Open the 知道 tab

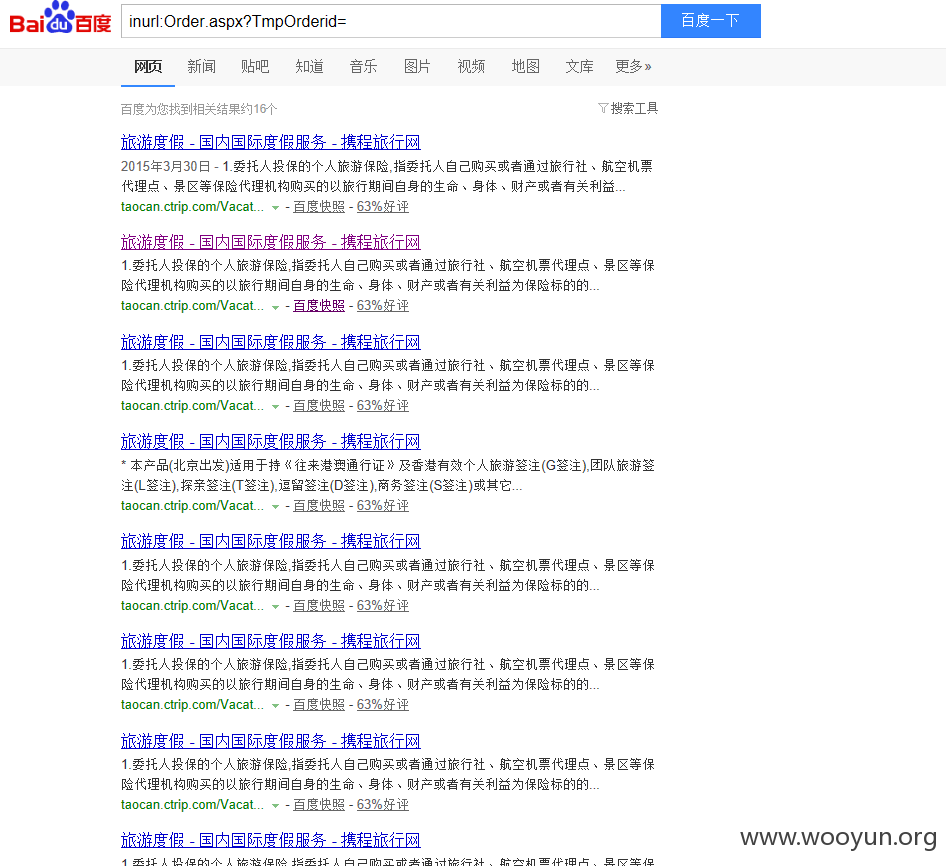coord(310,66)
